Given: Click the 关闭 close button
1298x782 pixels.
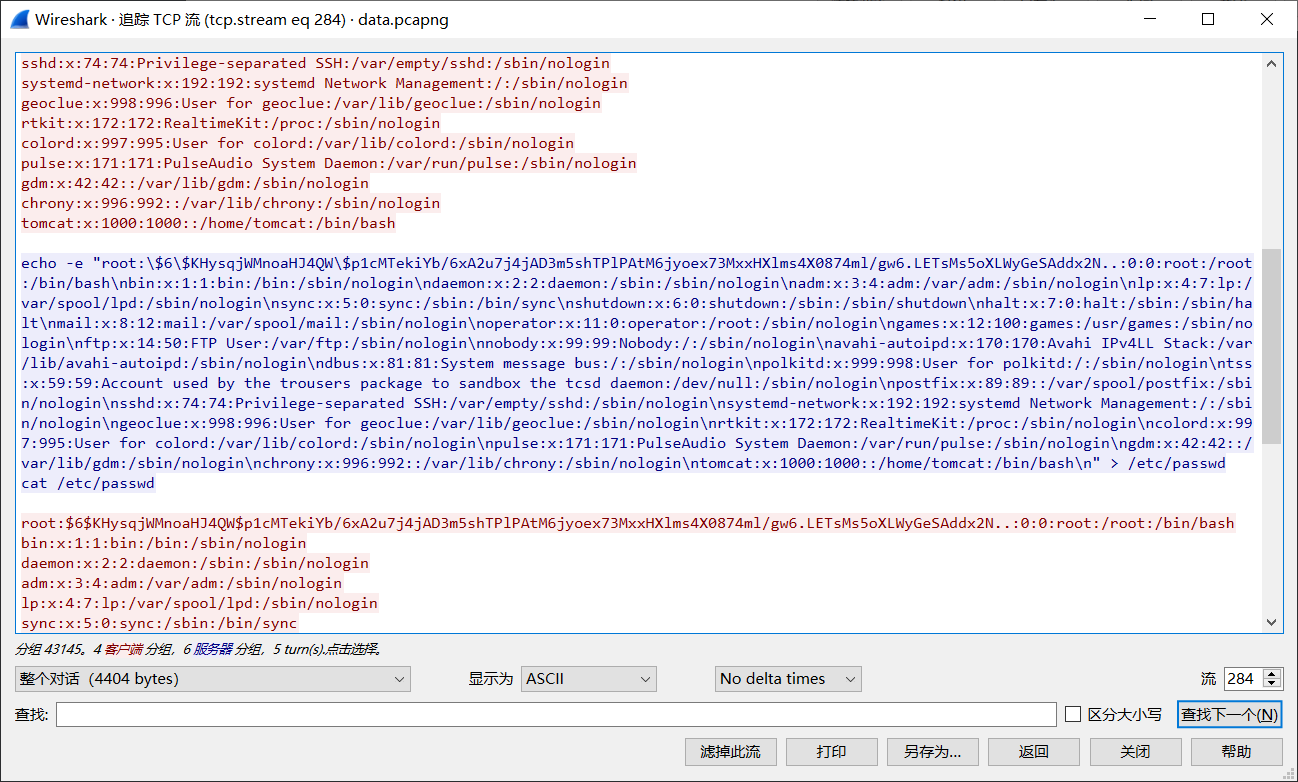Looking at the screenshot, I should pyautogui.click(x=1135, y=751).
